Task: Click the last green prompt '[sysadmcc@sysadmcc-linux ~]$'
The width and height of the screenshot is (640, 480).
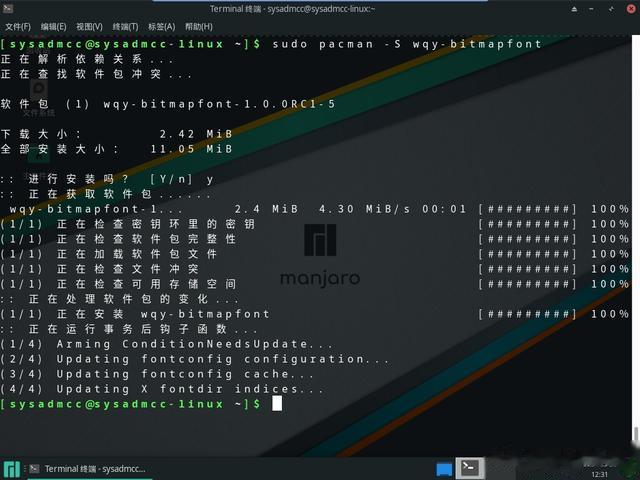Action: pyautogui.click(x=130, y=404)
